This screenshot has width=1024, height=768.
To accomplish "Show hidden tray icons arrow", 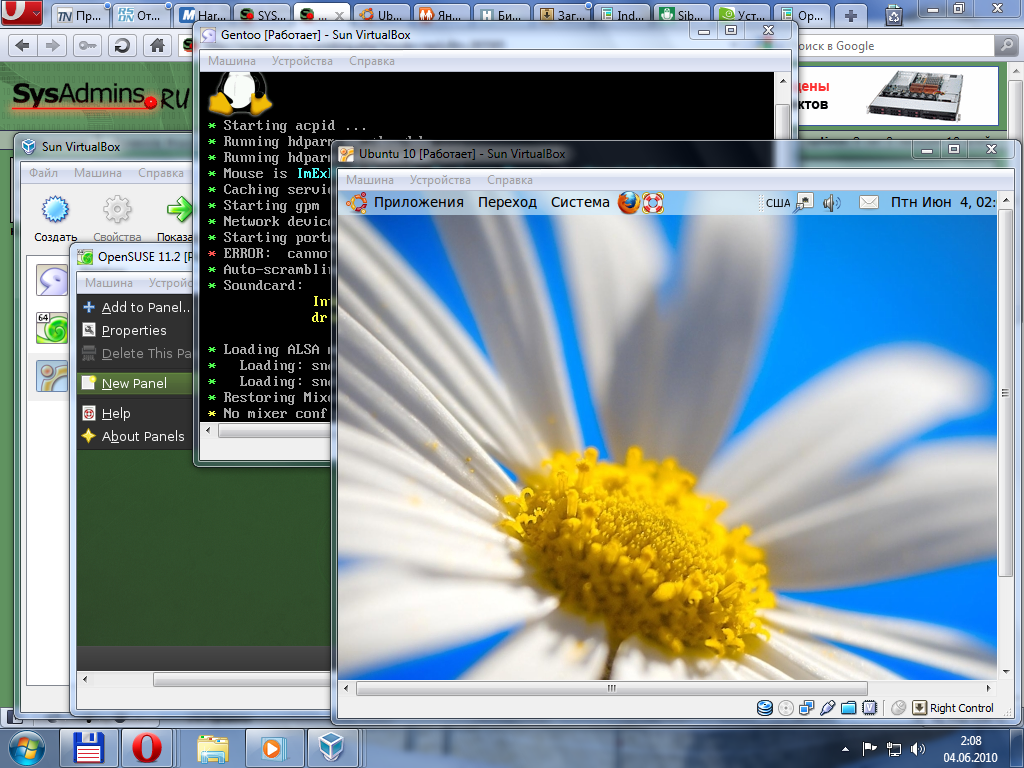I will tap(846, 749).
